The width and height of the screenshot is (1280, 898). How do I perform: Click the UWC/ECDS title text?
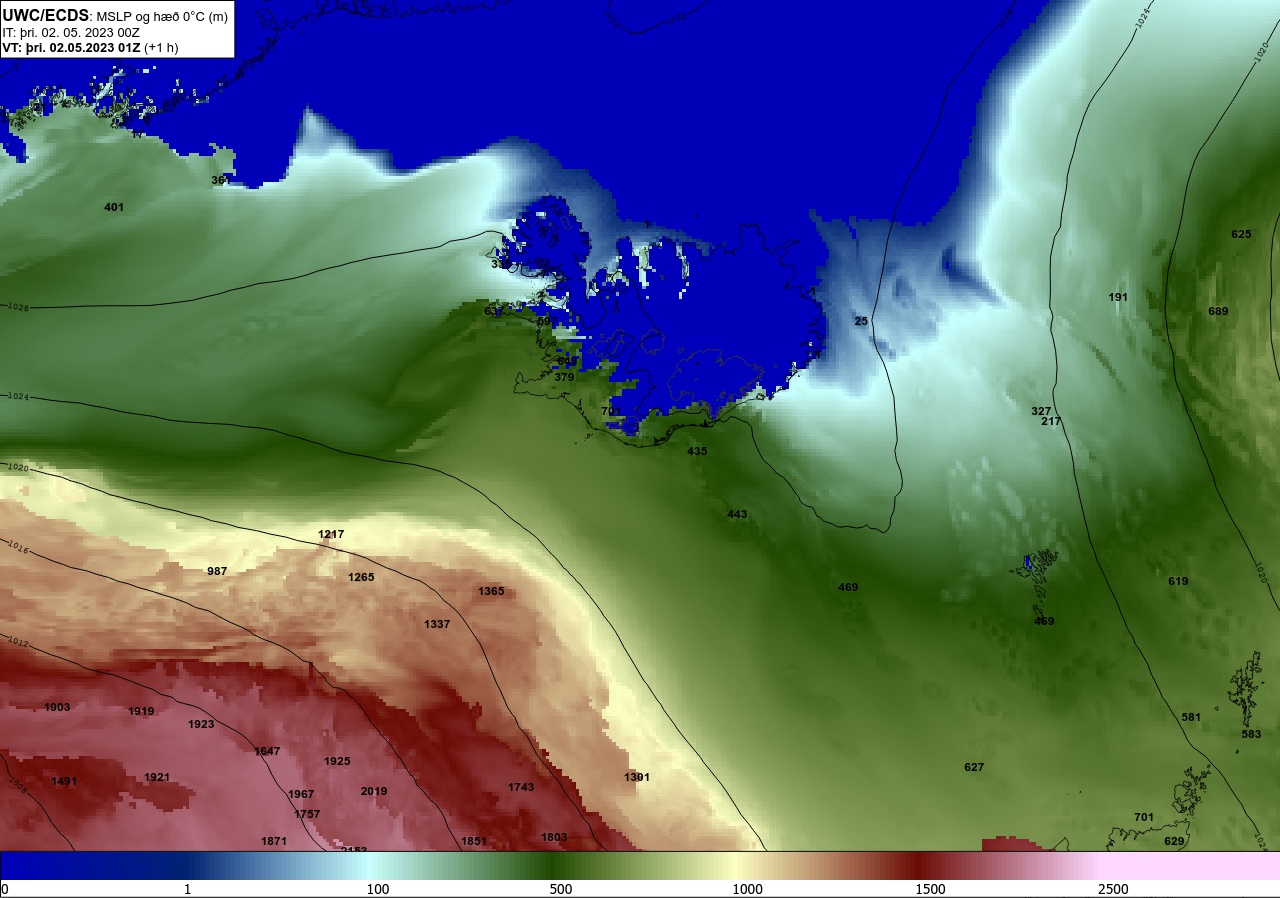pyautogui.click(x=46, y=16)
